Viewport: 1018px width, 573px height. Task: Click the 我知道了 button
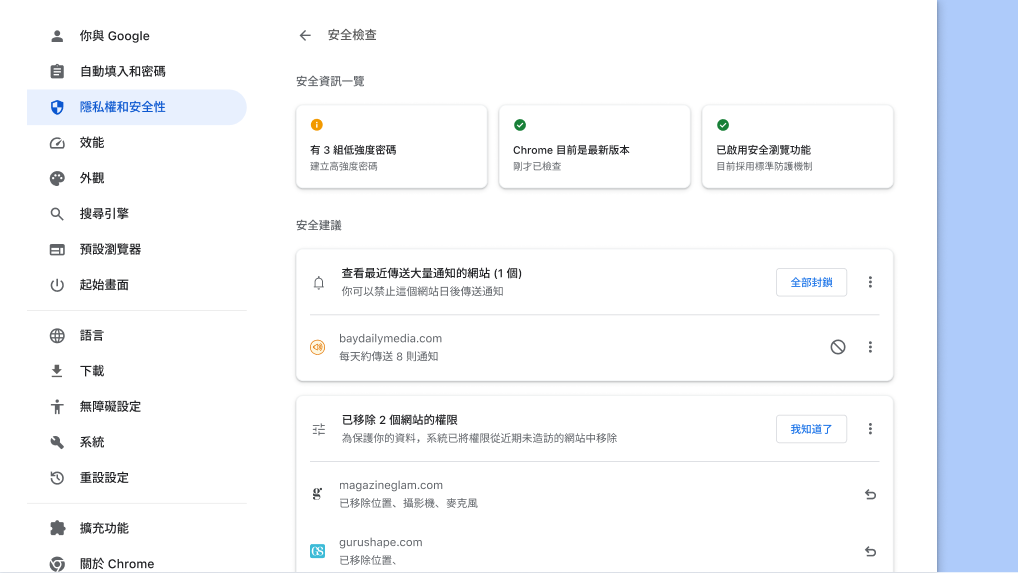click(x=811, y=429)
